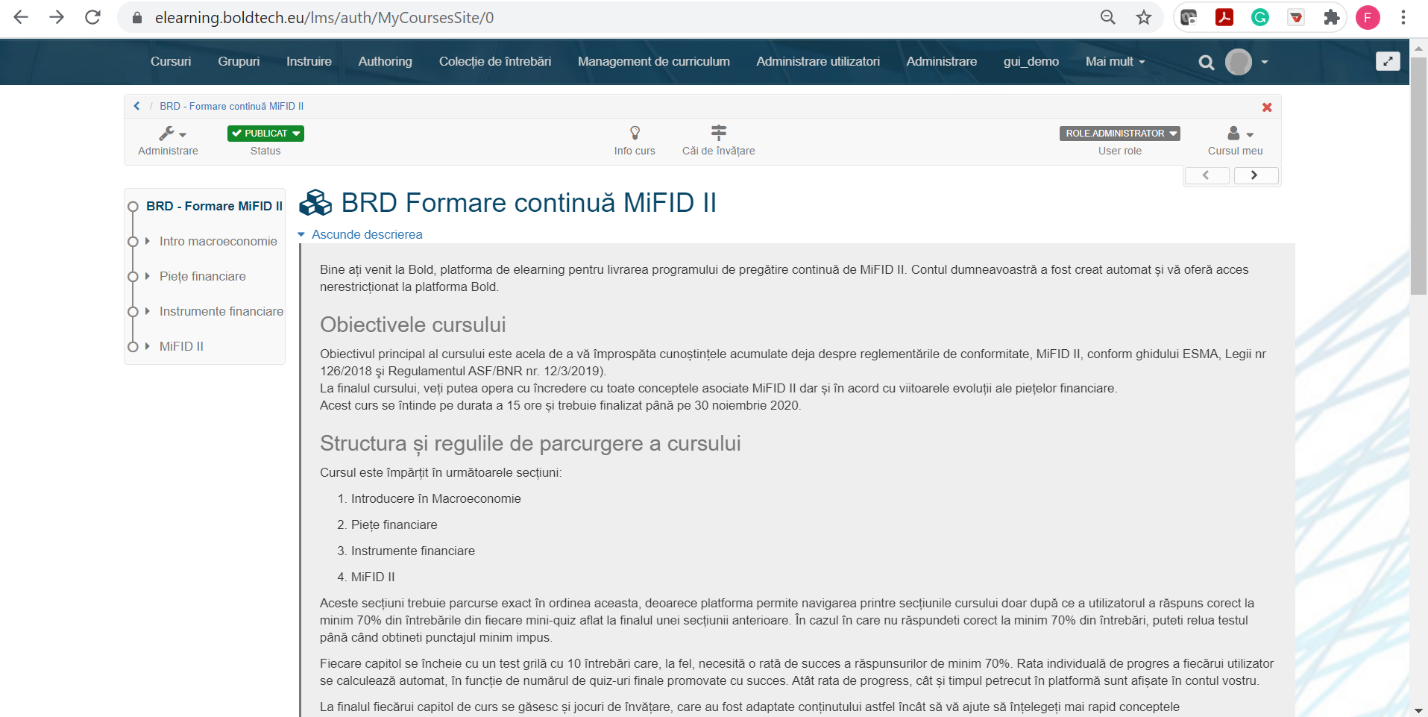
Task: Open the user avatar menu
Action: [1246, 62]
